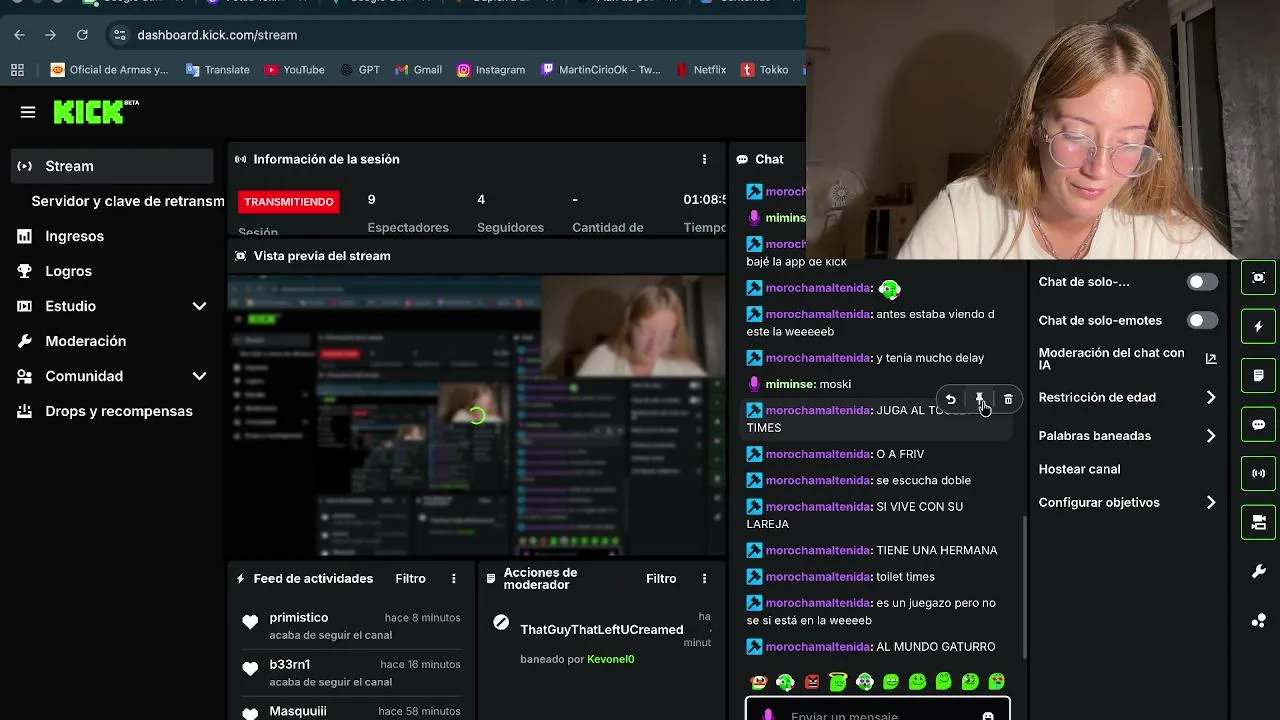Click the lightning bolt icon in right sidebar

(1258, 327)
